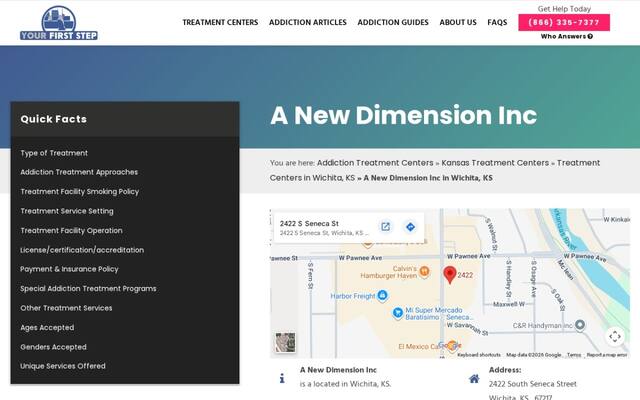This screenshot has width=640, height=400.
Task: Click the Quick Facts heading
Action: tap(53, 119)
